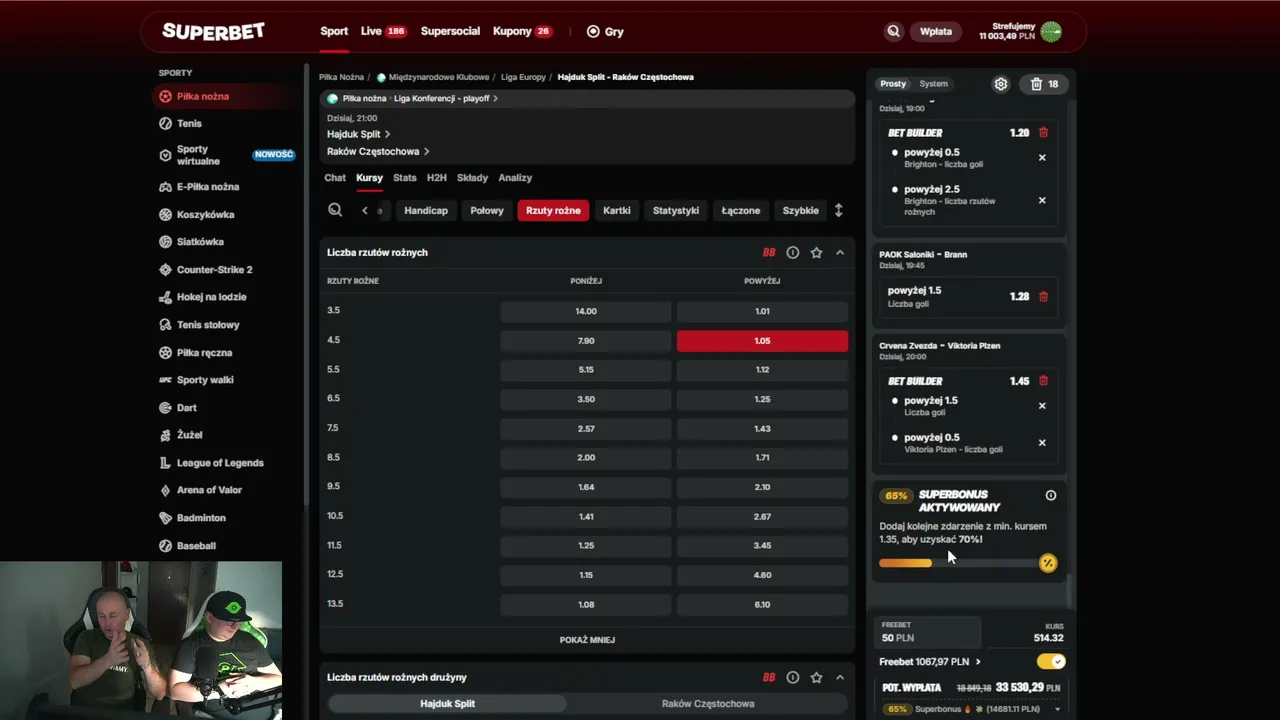Favorite the Liczba rzutów rożnych drużyny market
The width and height of the screenshot is (1280, 720).
pyautogui.click(x=816, y=677)
